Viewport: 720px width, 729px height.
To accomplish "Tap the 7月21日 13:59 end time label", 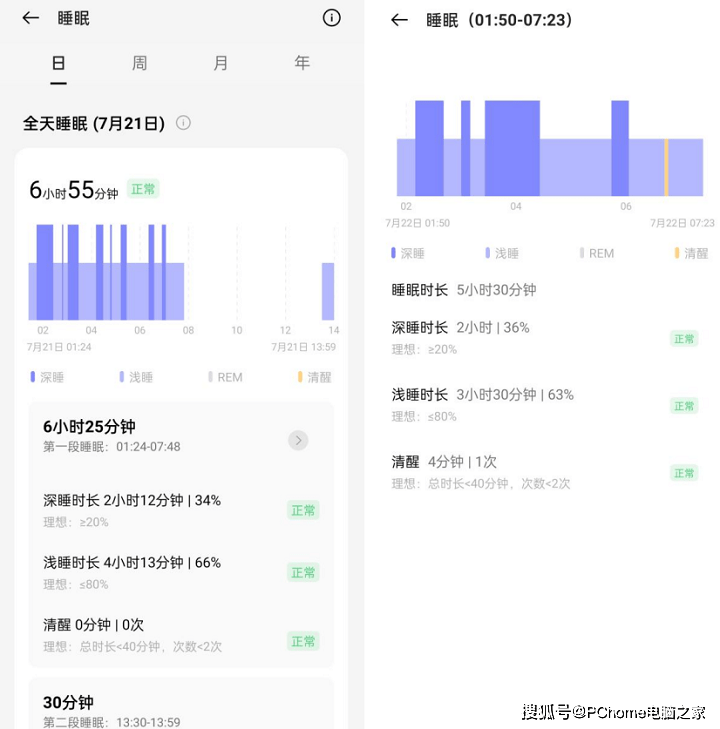I will [304, 347].
